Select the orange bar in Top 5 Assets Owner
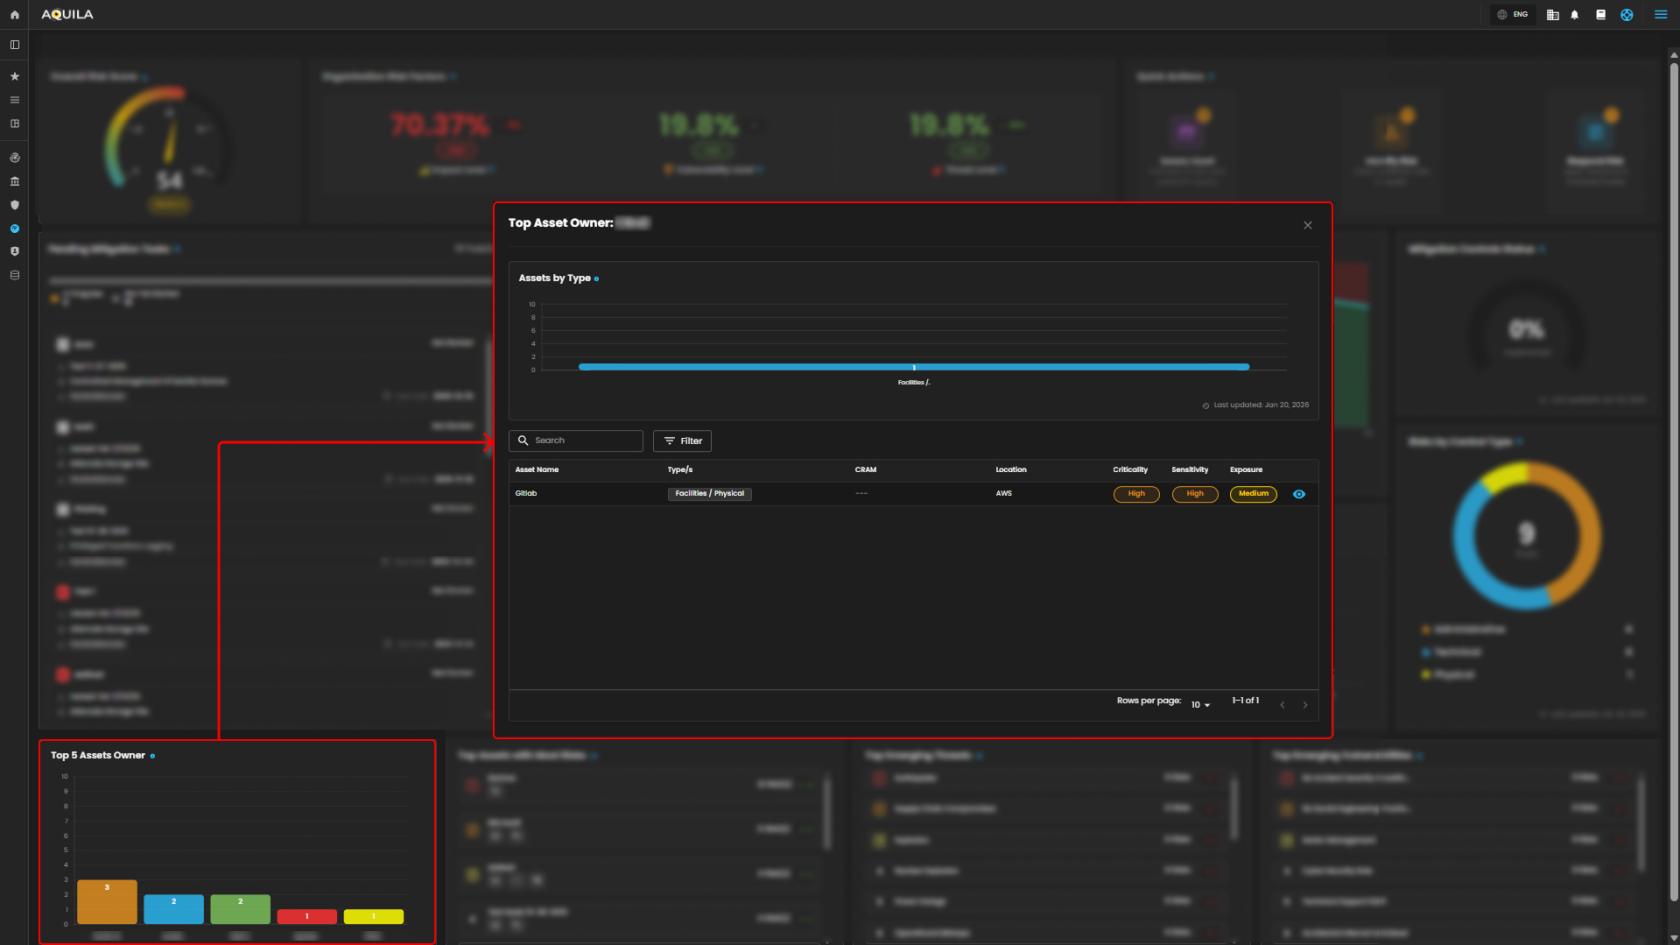This screenshot has width=1680, height=945. click(x=107, y=902)
